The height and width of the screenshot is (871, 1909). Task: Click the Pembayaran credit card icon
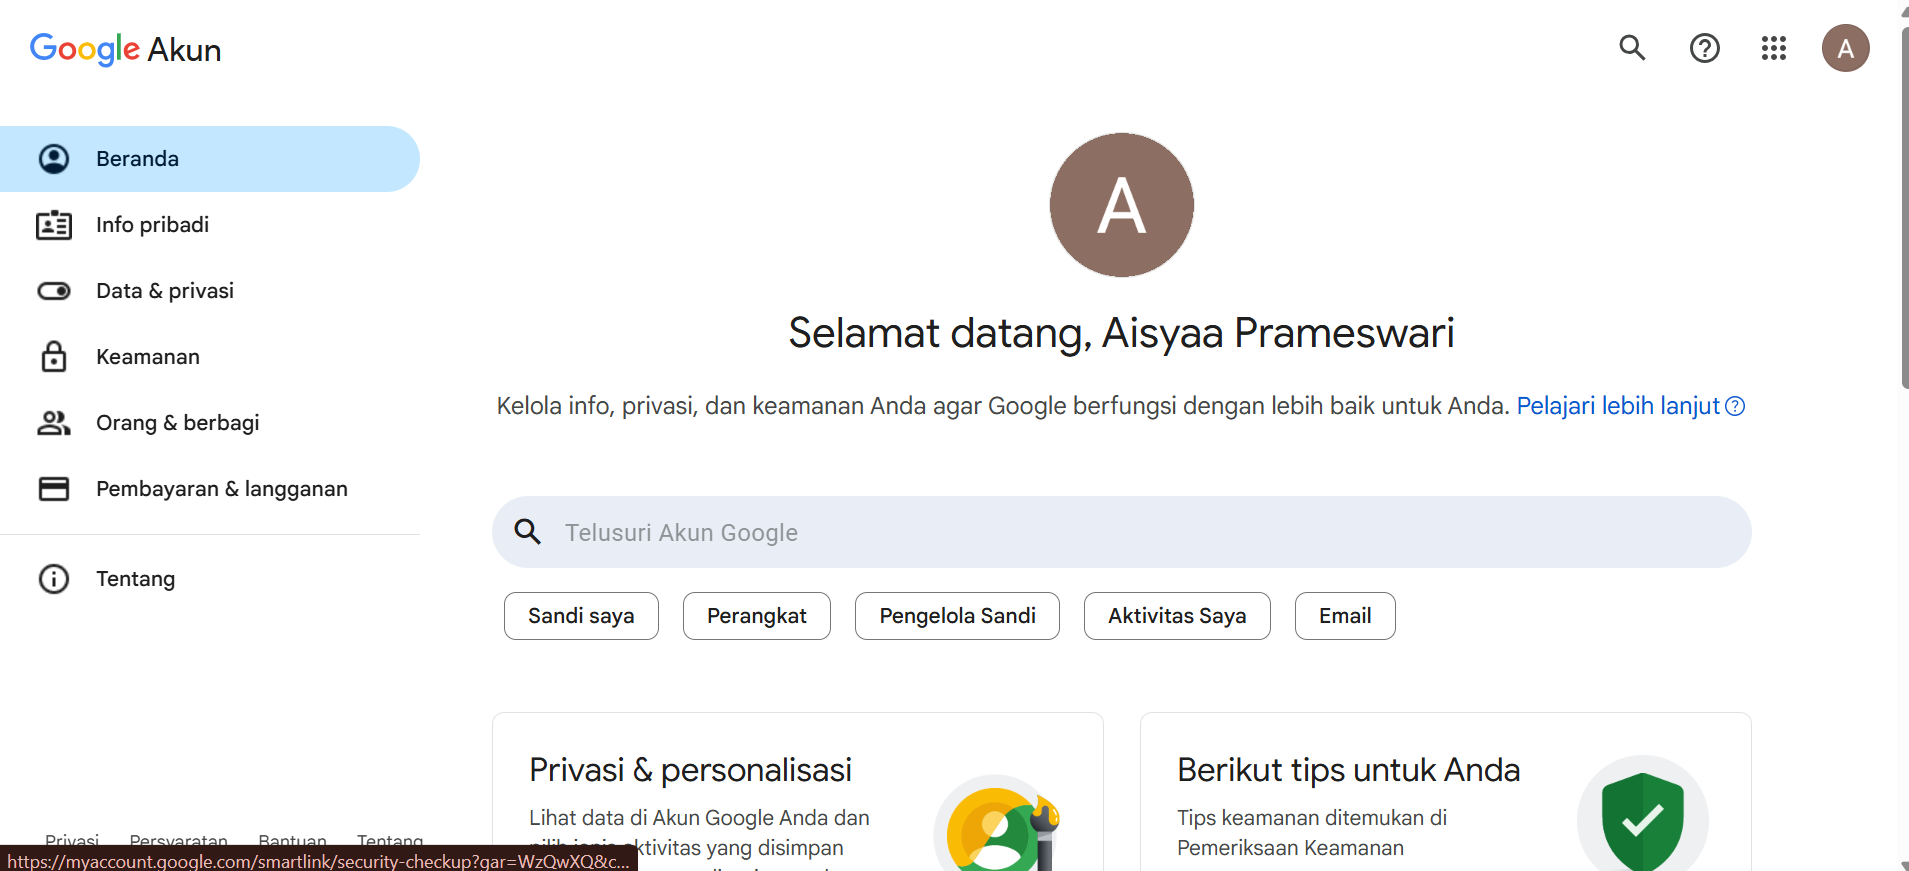pyautogui.click(x=54, y=489)
